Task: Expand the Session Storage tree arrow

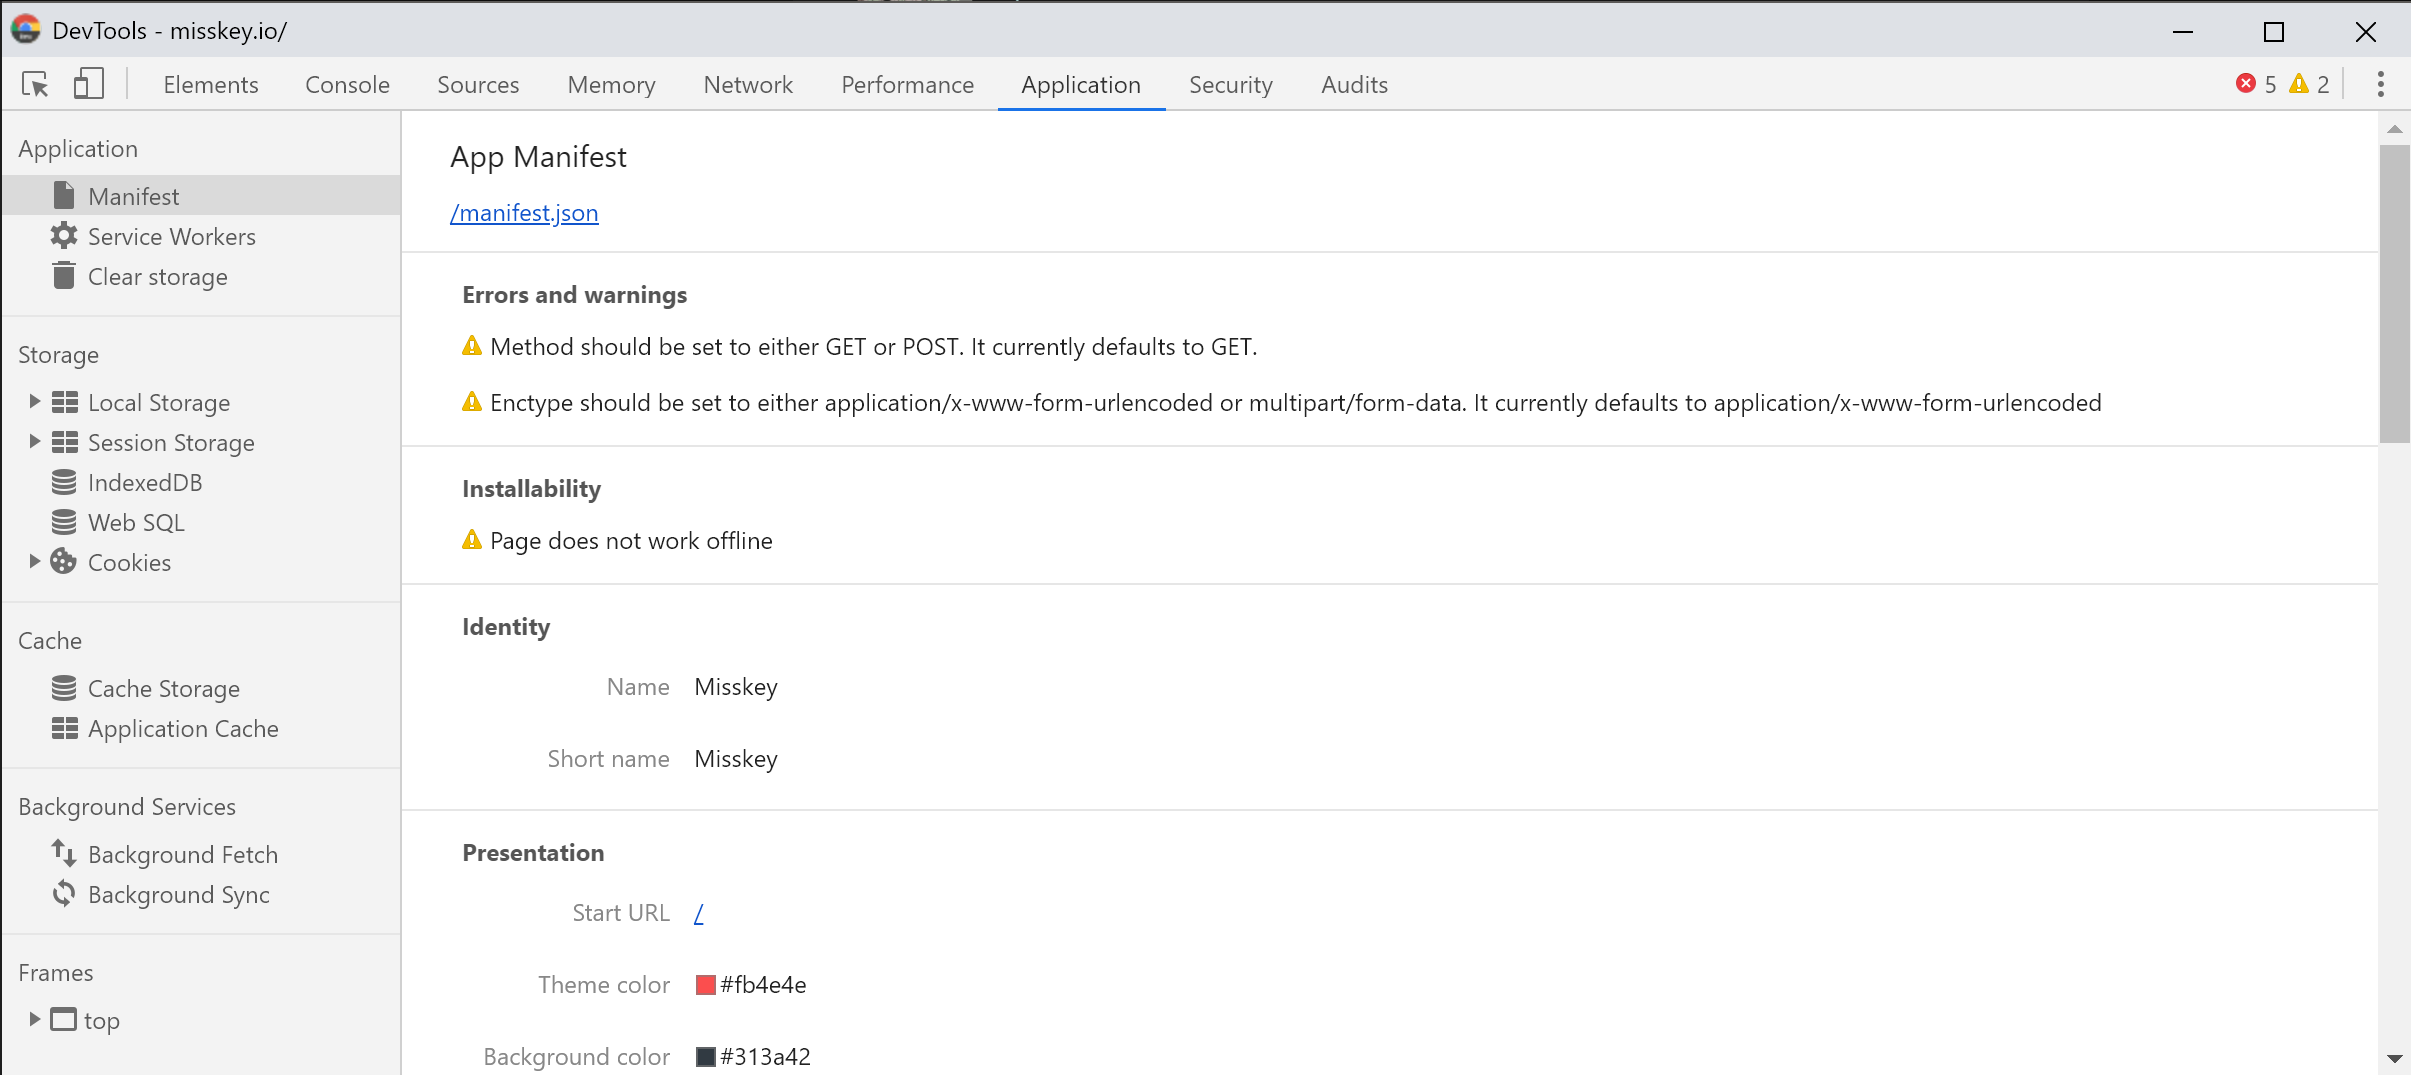Action: click(x=35, y=441)
